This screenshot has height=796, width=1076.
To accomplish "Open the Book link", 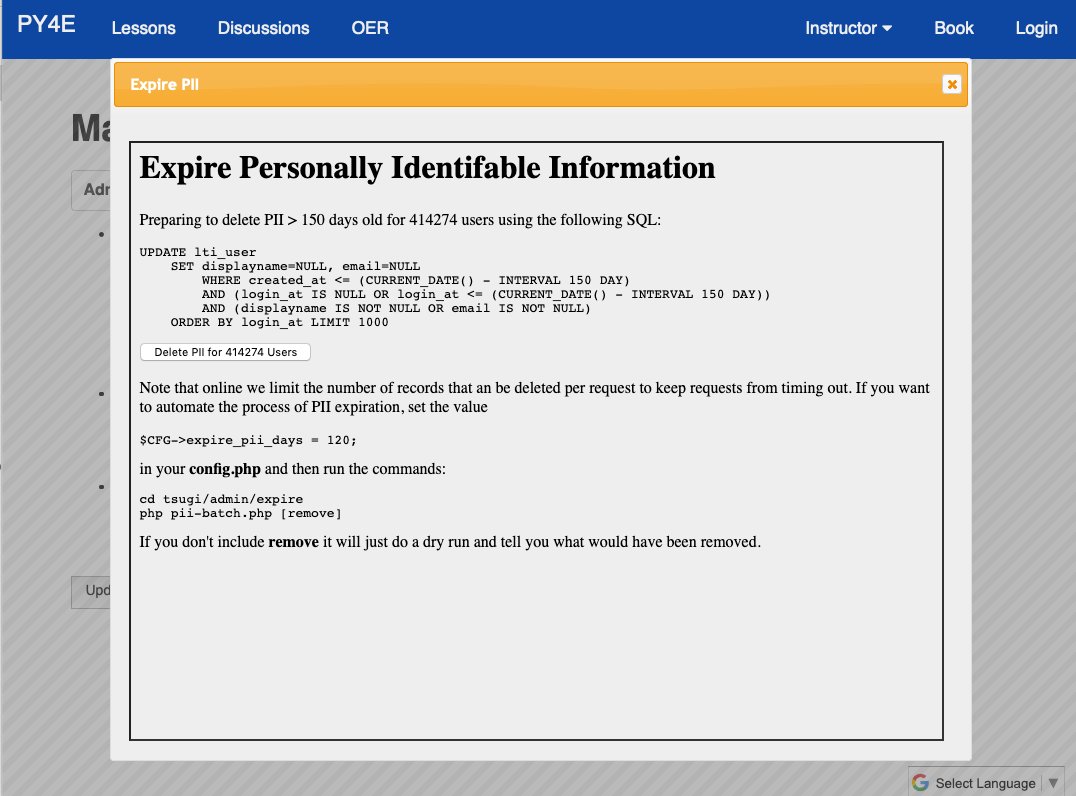I will coord(954,28).
